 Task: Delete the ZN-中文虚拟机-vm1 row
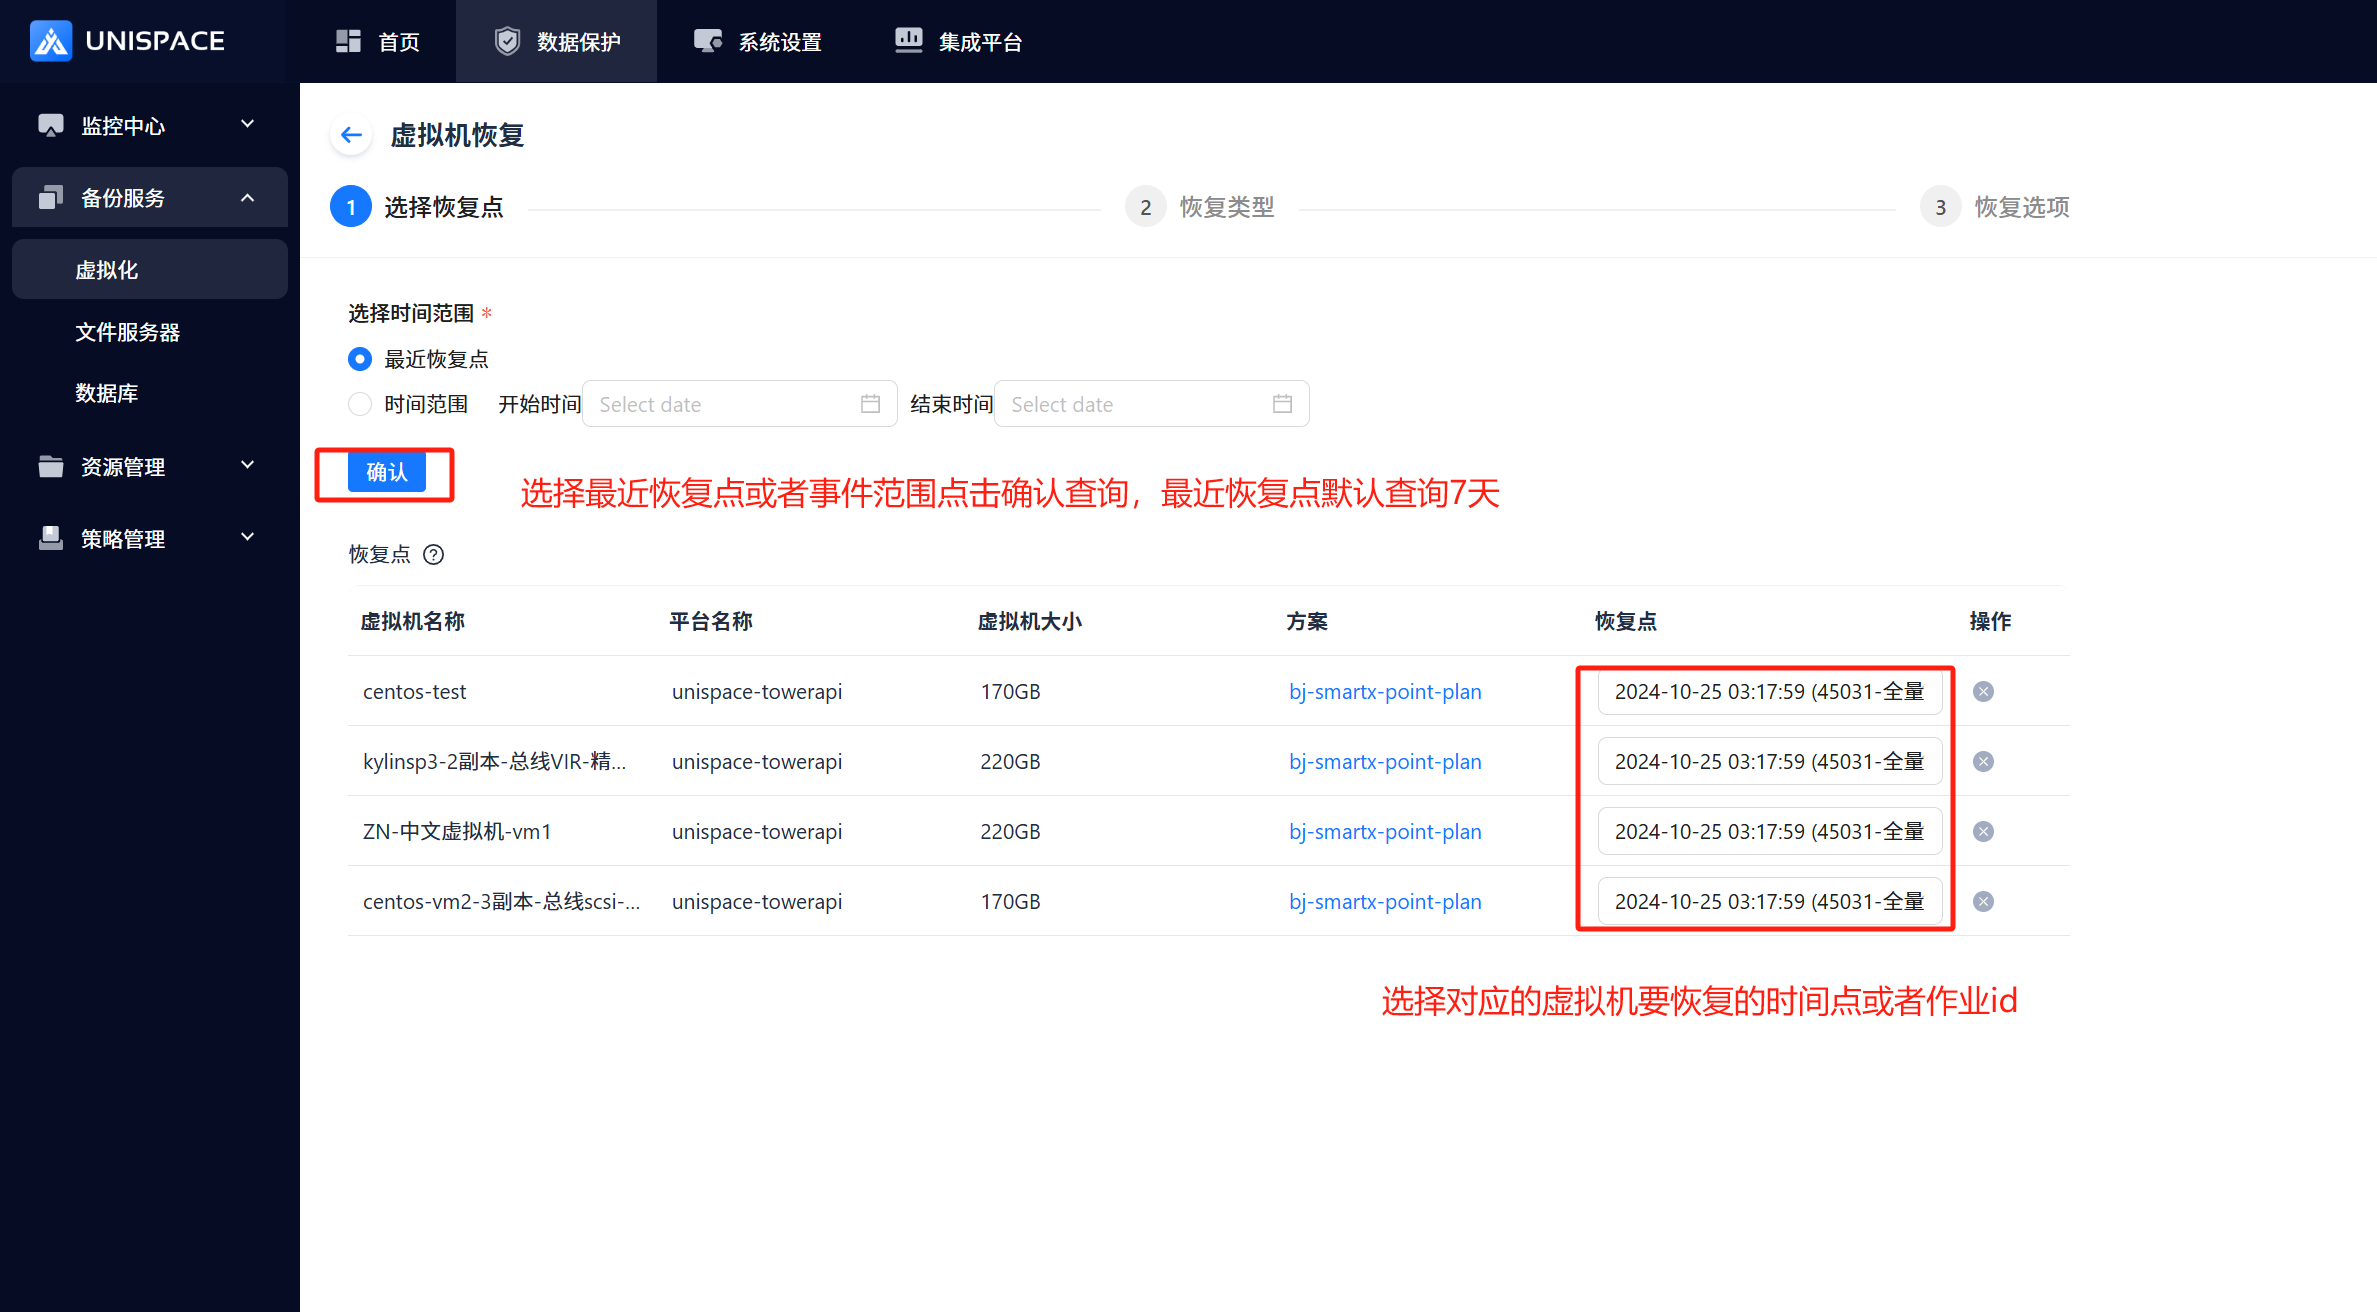pos(1983,832)
